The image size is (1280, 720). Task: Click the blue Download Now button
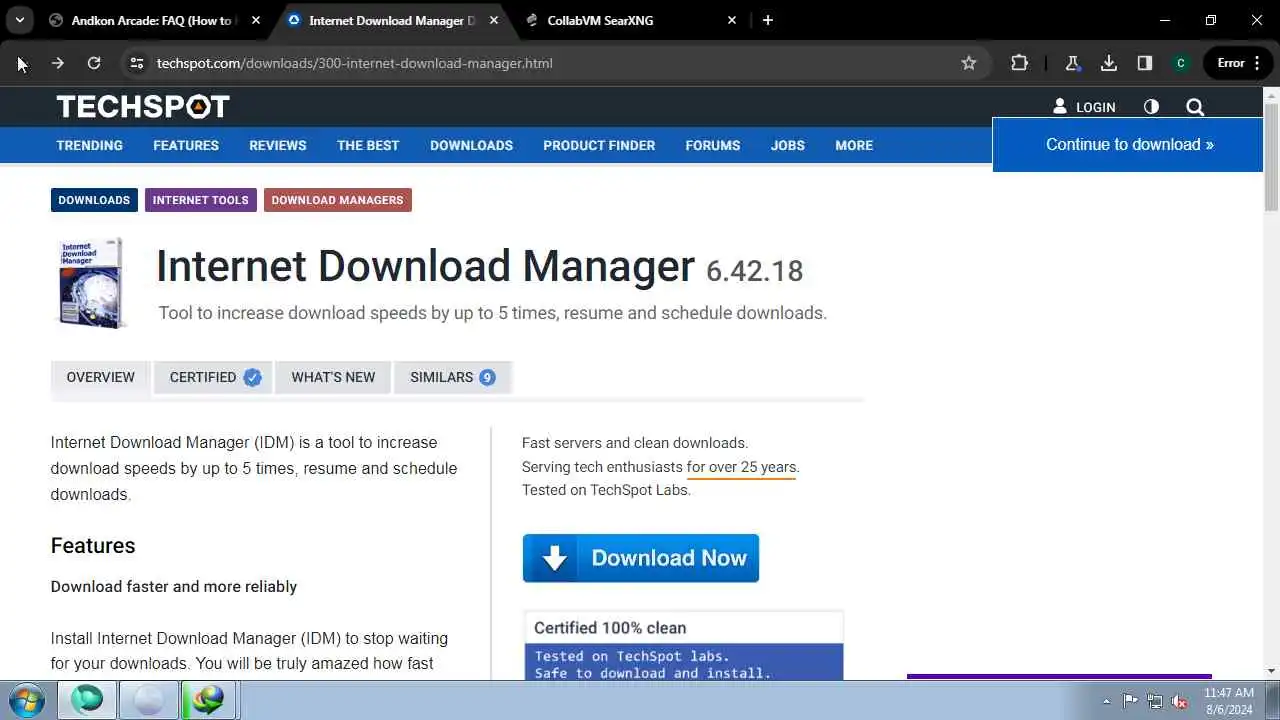coord(641,558)
